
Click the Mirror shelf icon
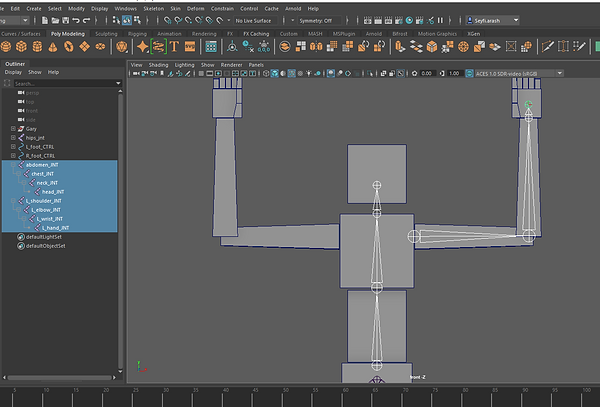(x=316, y=47)
